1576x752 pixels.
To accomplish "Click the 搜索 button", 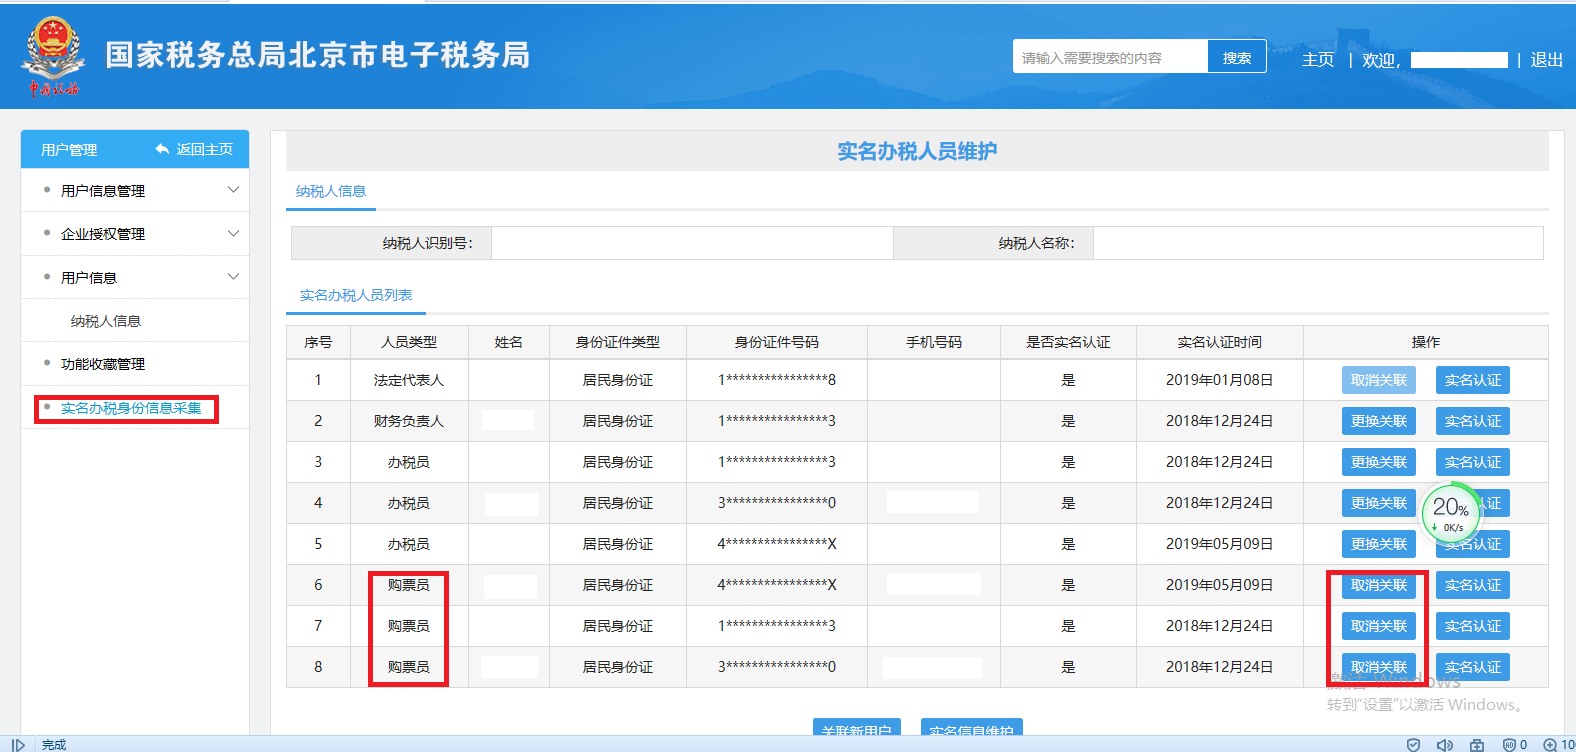I will pyautogui.click(x=1236, y=58).
